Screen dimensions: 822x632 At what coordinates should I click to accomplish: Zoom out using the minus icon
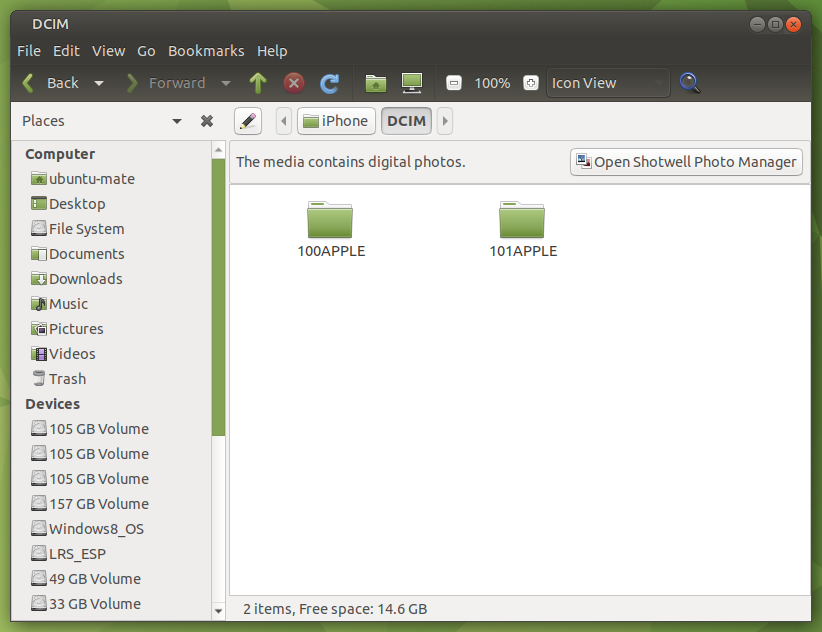[454, 83]
